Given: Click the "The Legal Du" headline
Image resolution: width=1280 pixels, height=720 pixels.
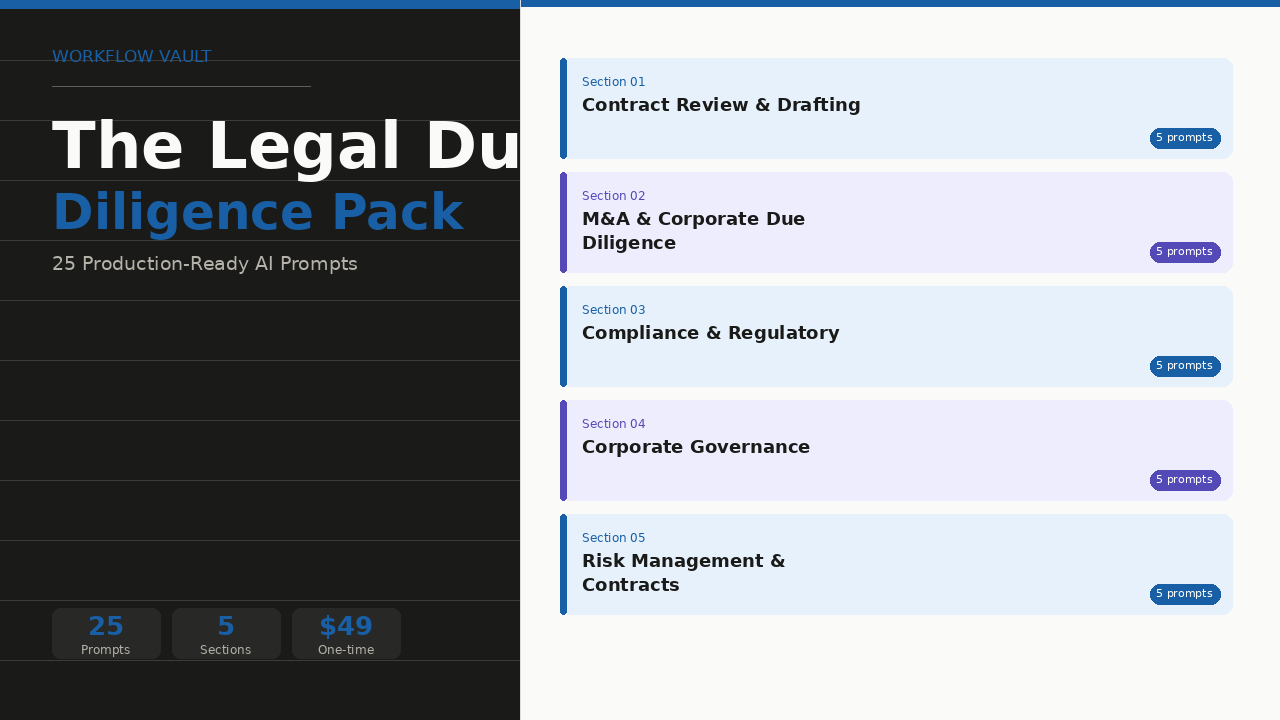Looking at the screenshot, I should click(x=286, y=147).
